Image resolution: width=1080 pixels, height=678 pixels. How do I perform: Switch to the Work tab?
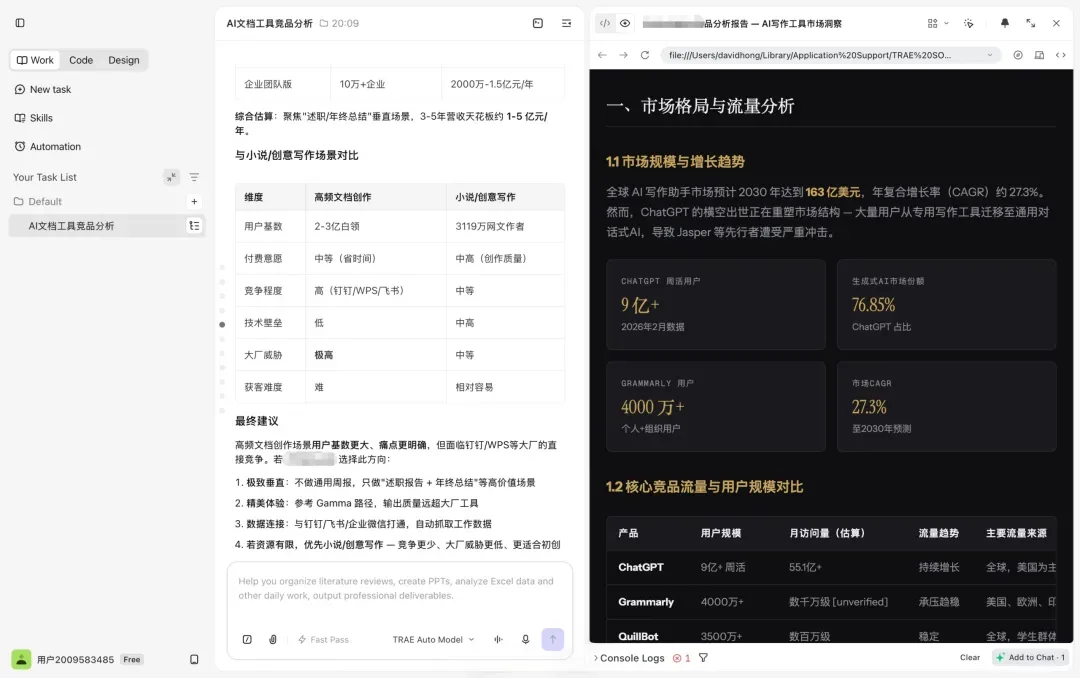[35, 60]
